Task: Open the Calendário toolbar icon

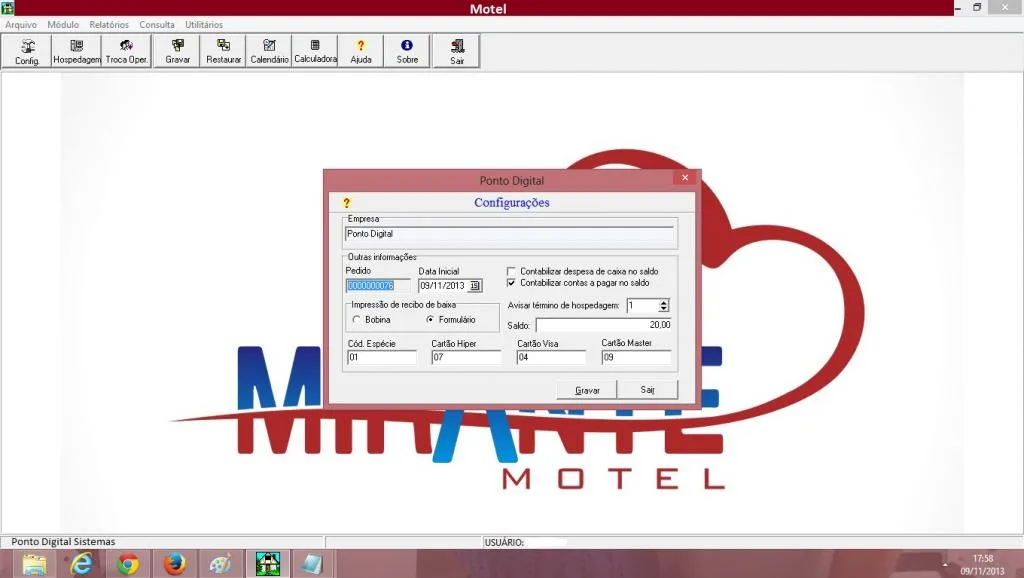Action: [x=269, y=51]
